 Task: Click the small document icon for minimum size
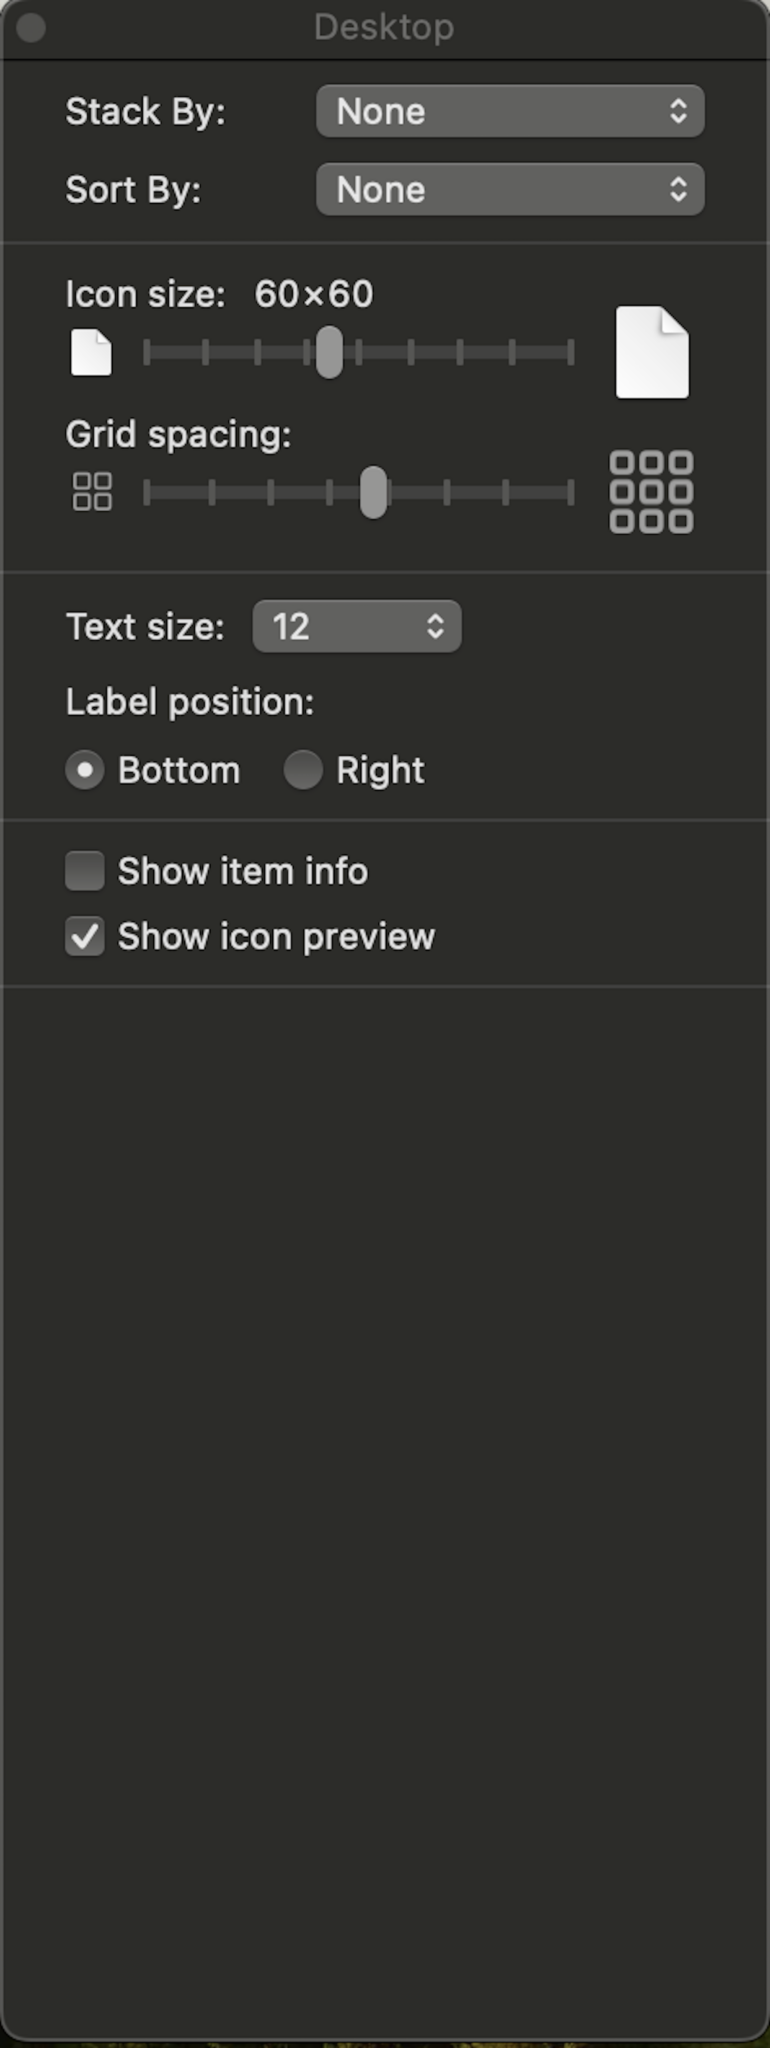[90, 351]
